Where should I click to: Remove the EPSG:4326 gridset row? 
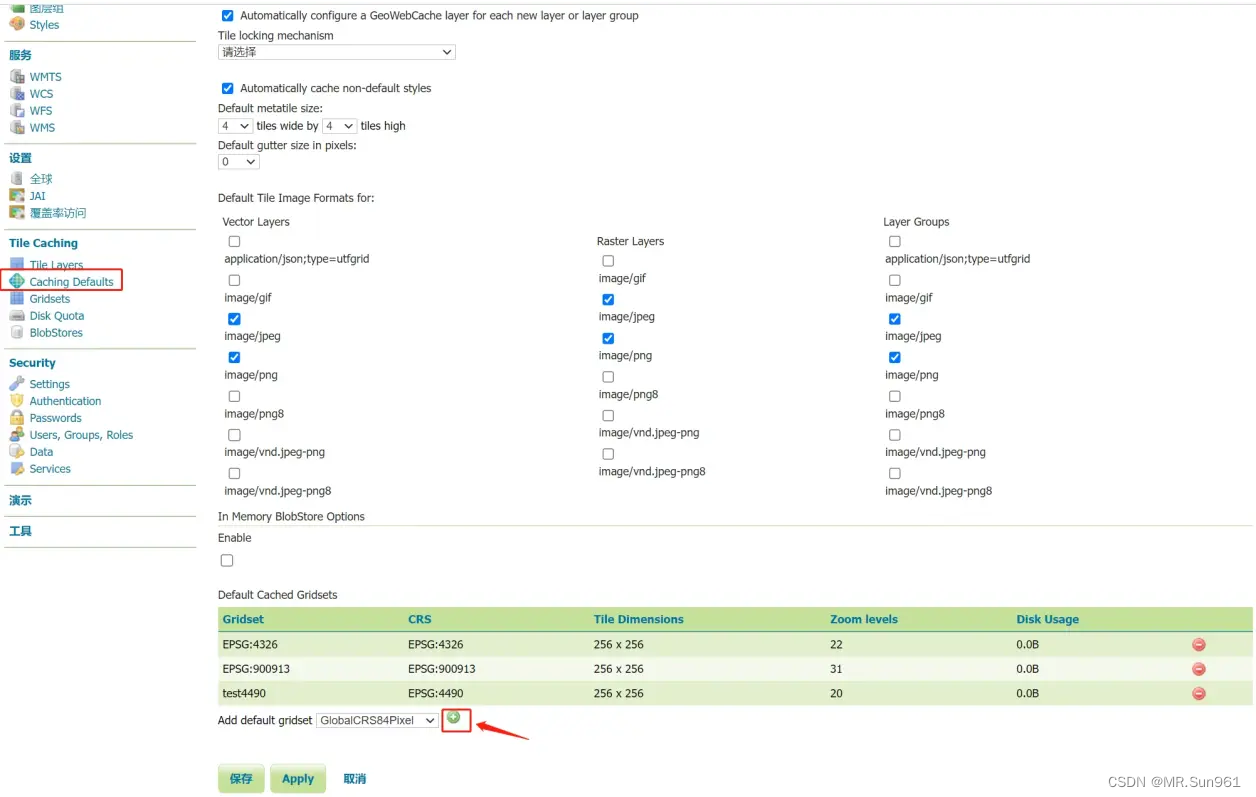(1199, 645)
